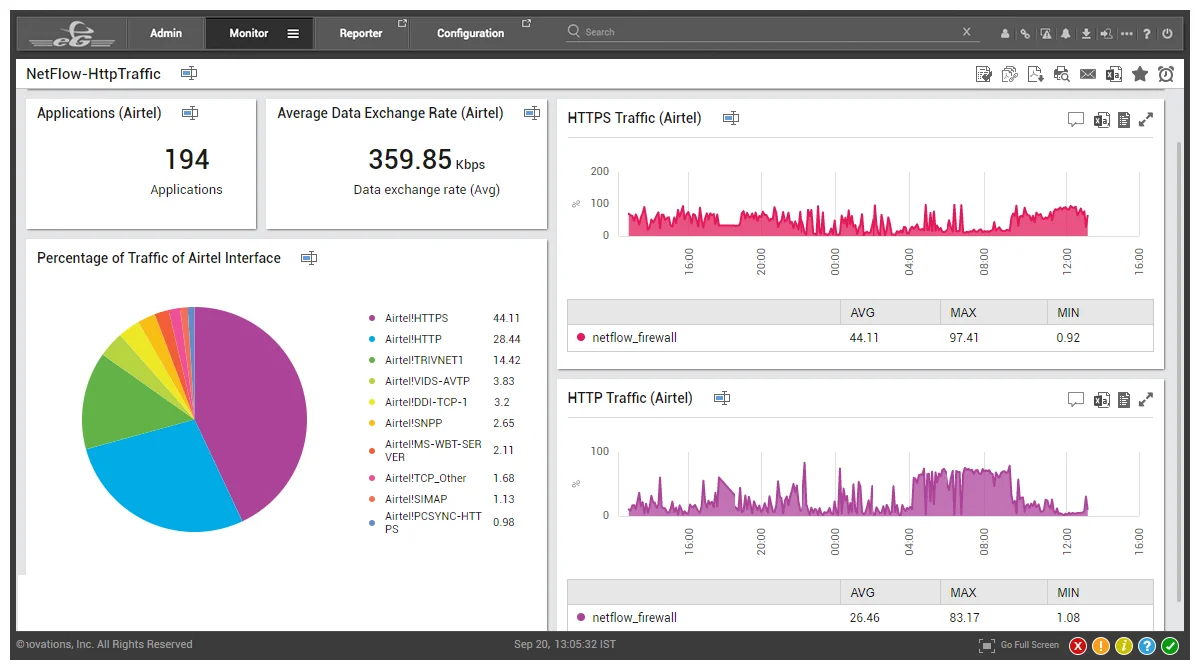
Task: Click Airtel!!SNPP legend entry
Action: [413, 423]
